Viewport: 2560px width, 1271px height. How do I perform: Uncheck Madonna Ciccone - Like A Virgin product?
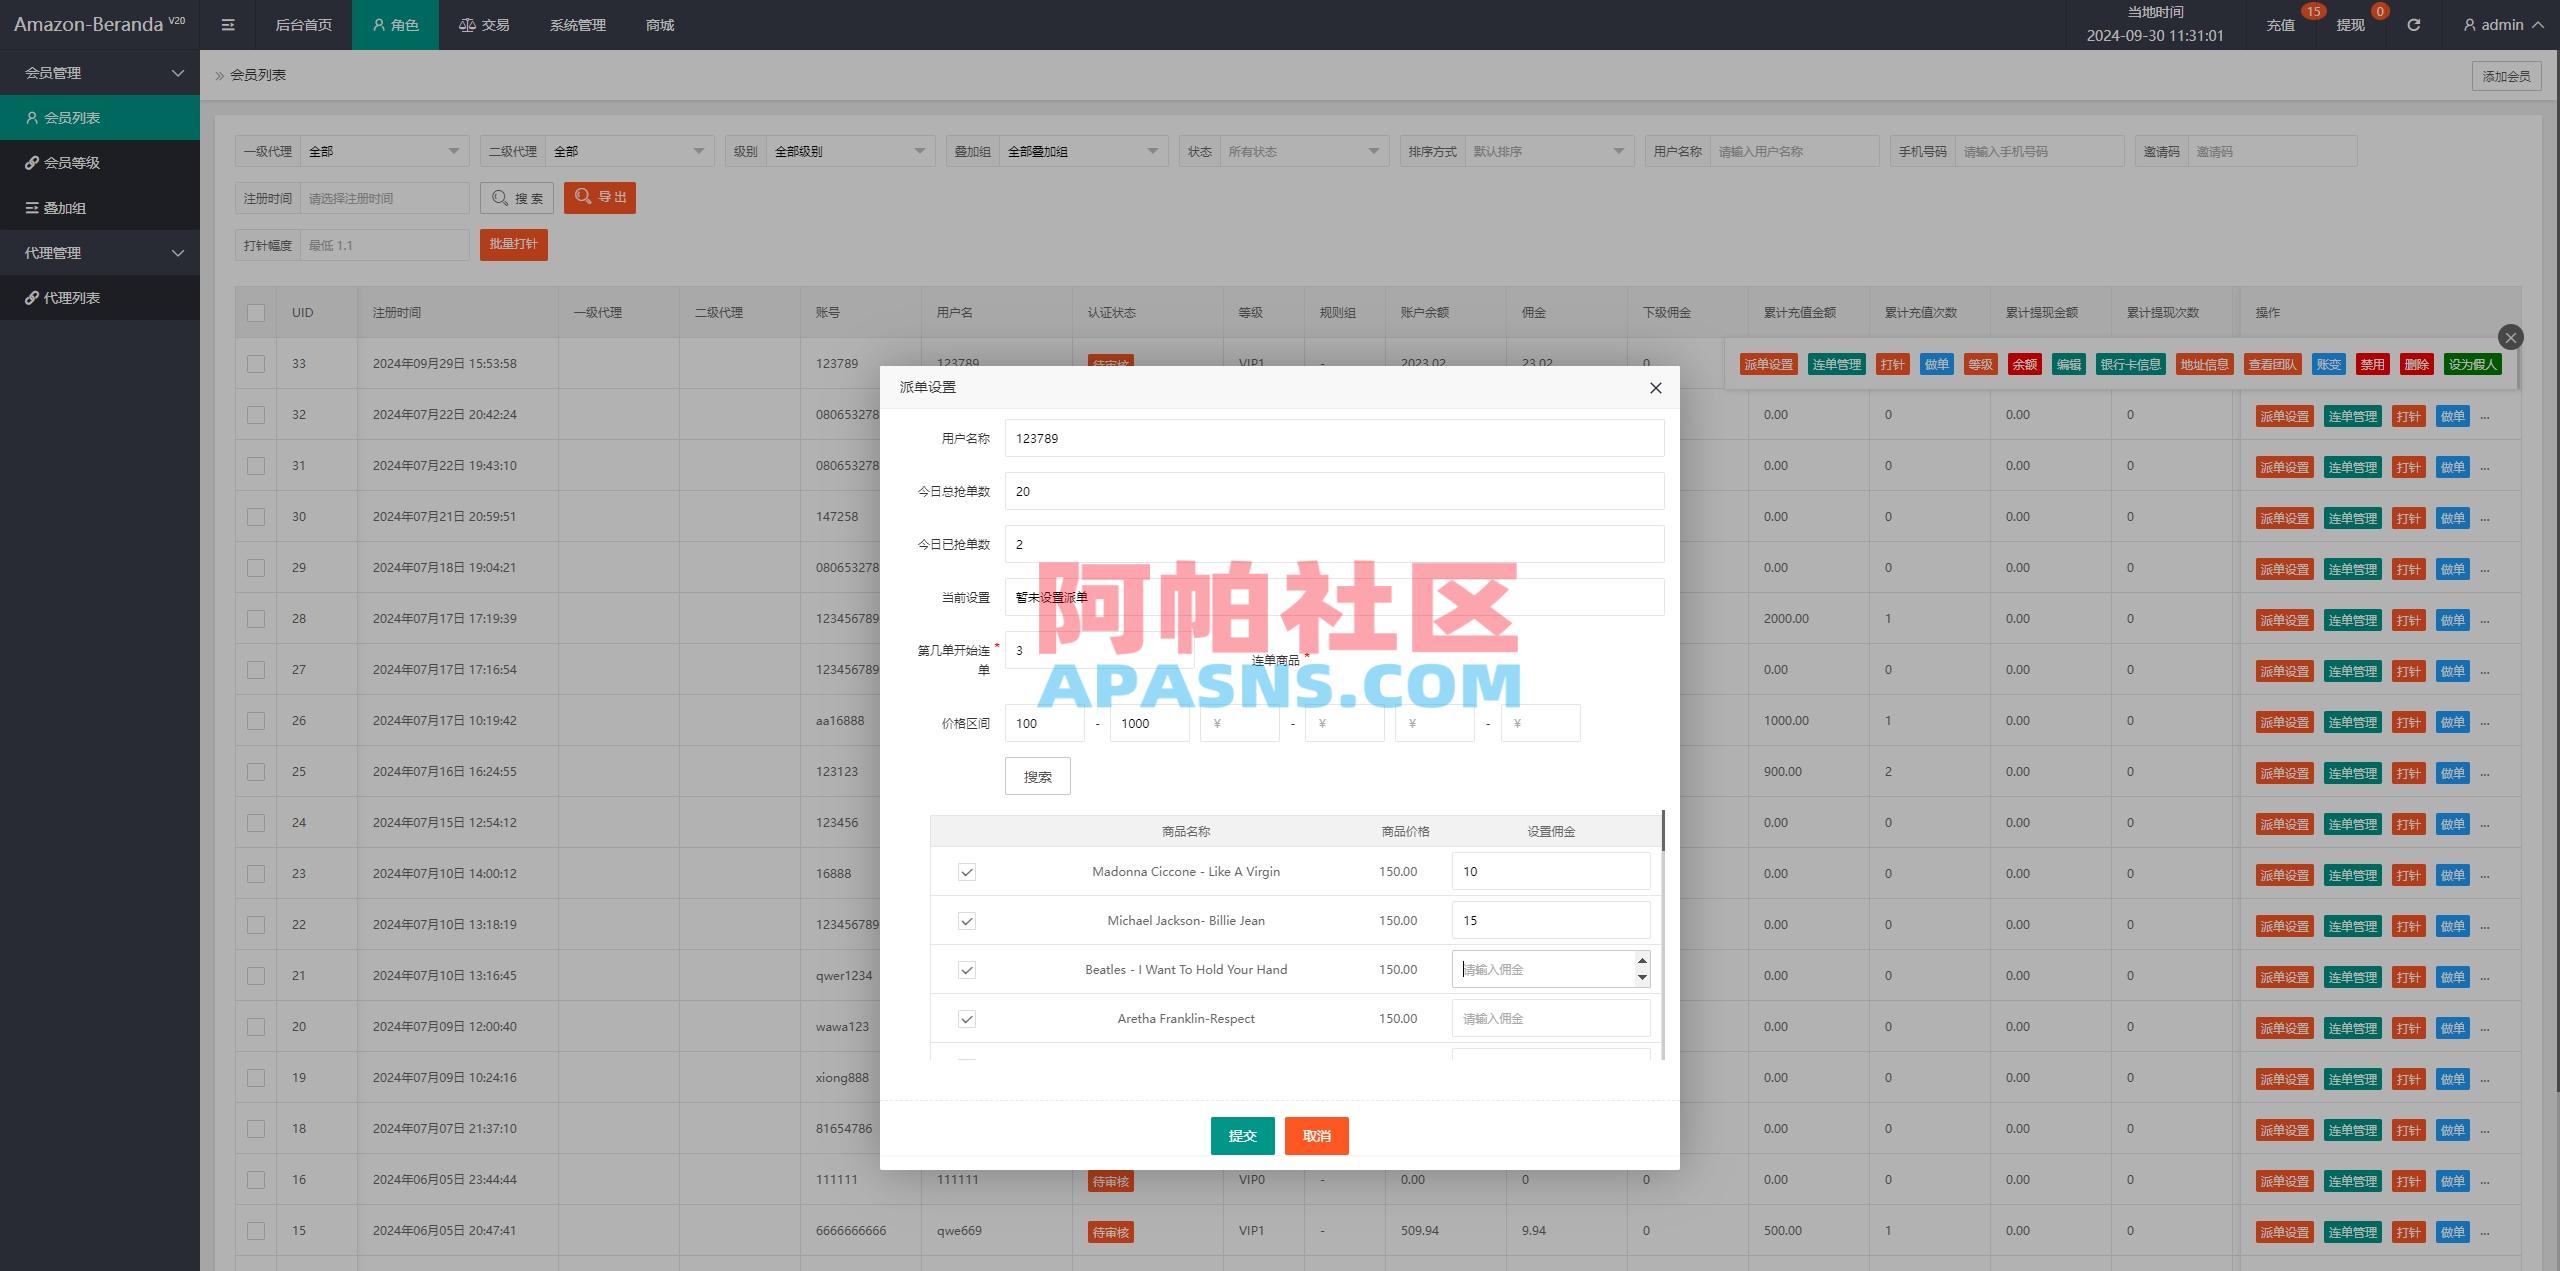click(966, 872)
